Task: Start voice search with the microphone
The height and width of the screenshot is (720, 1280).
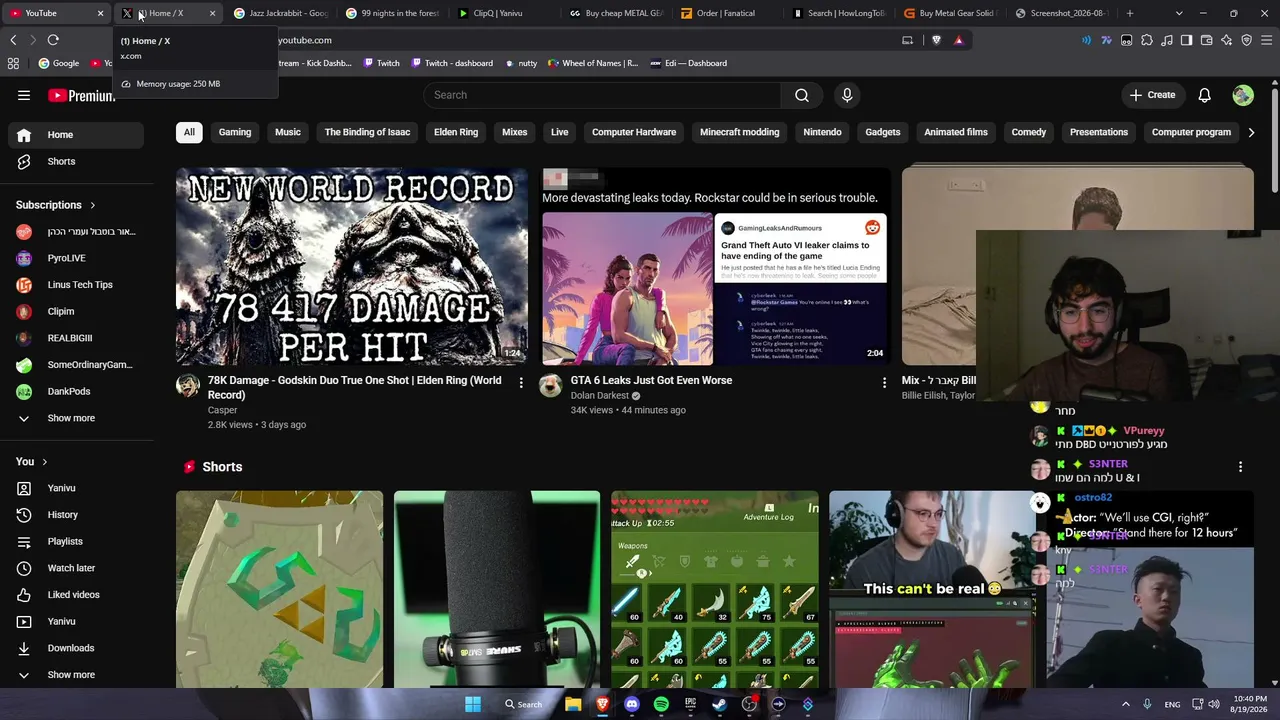Action: tap(847, 95)
